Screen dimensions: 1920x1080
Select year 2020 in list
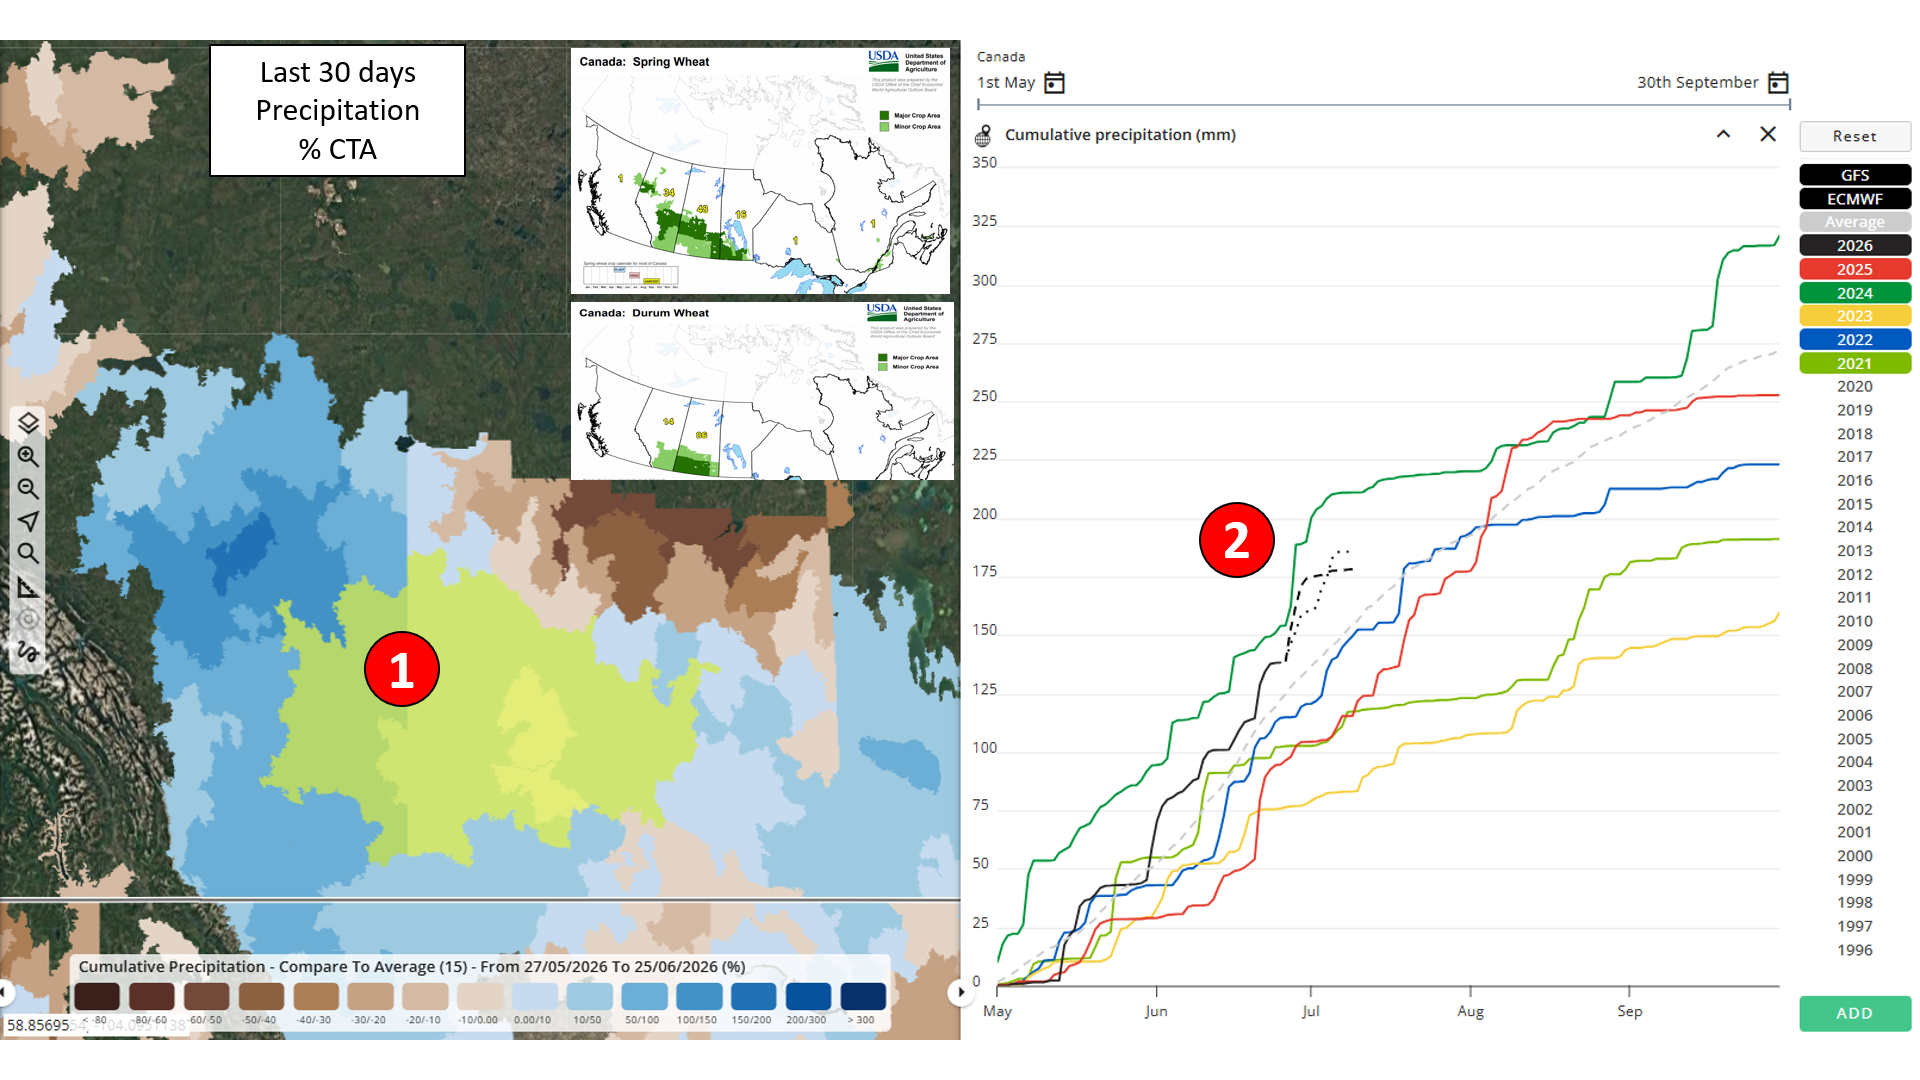pyautogui.click(x=1855, y=386)
